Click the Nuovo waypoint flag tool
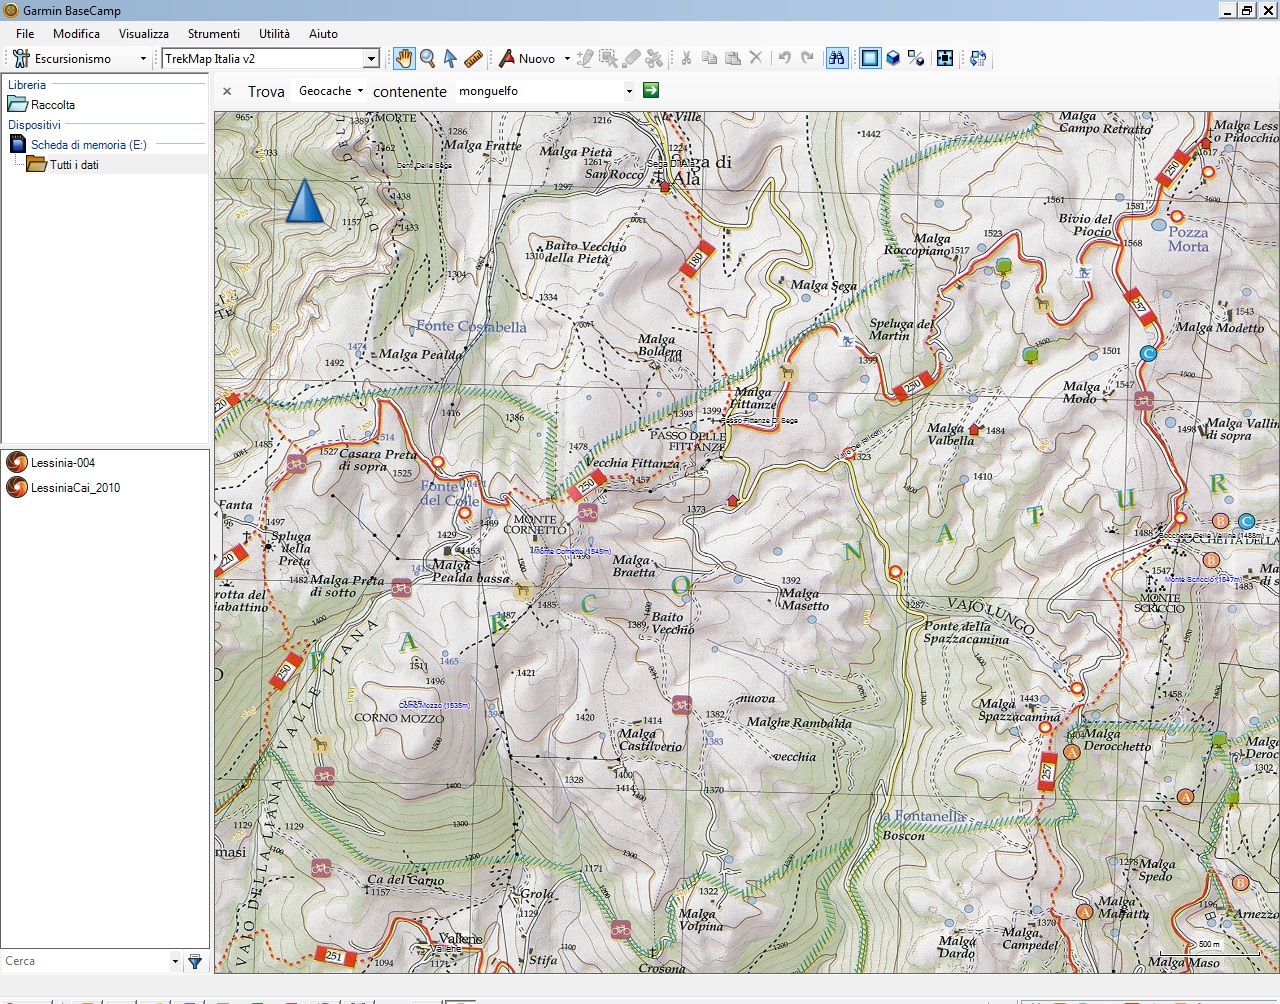The height and width of the screenshot is (1004, 1280). tap(507, 58)
